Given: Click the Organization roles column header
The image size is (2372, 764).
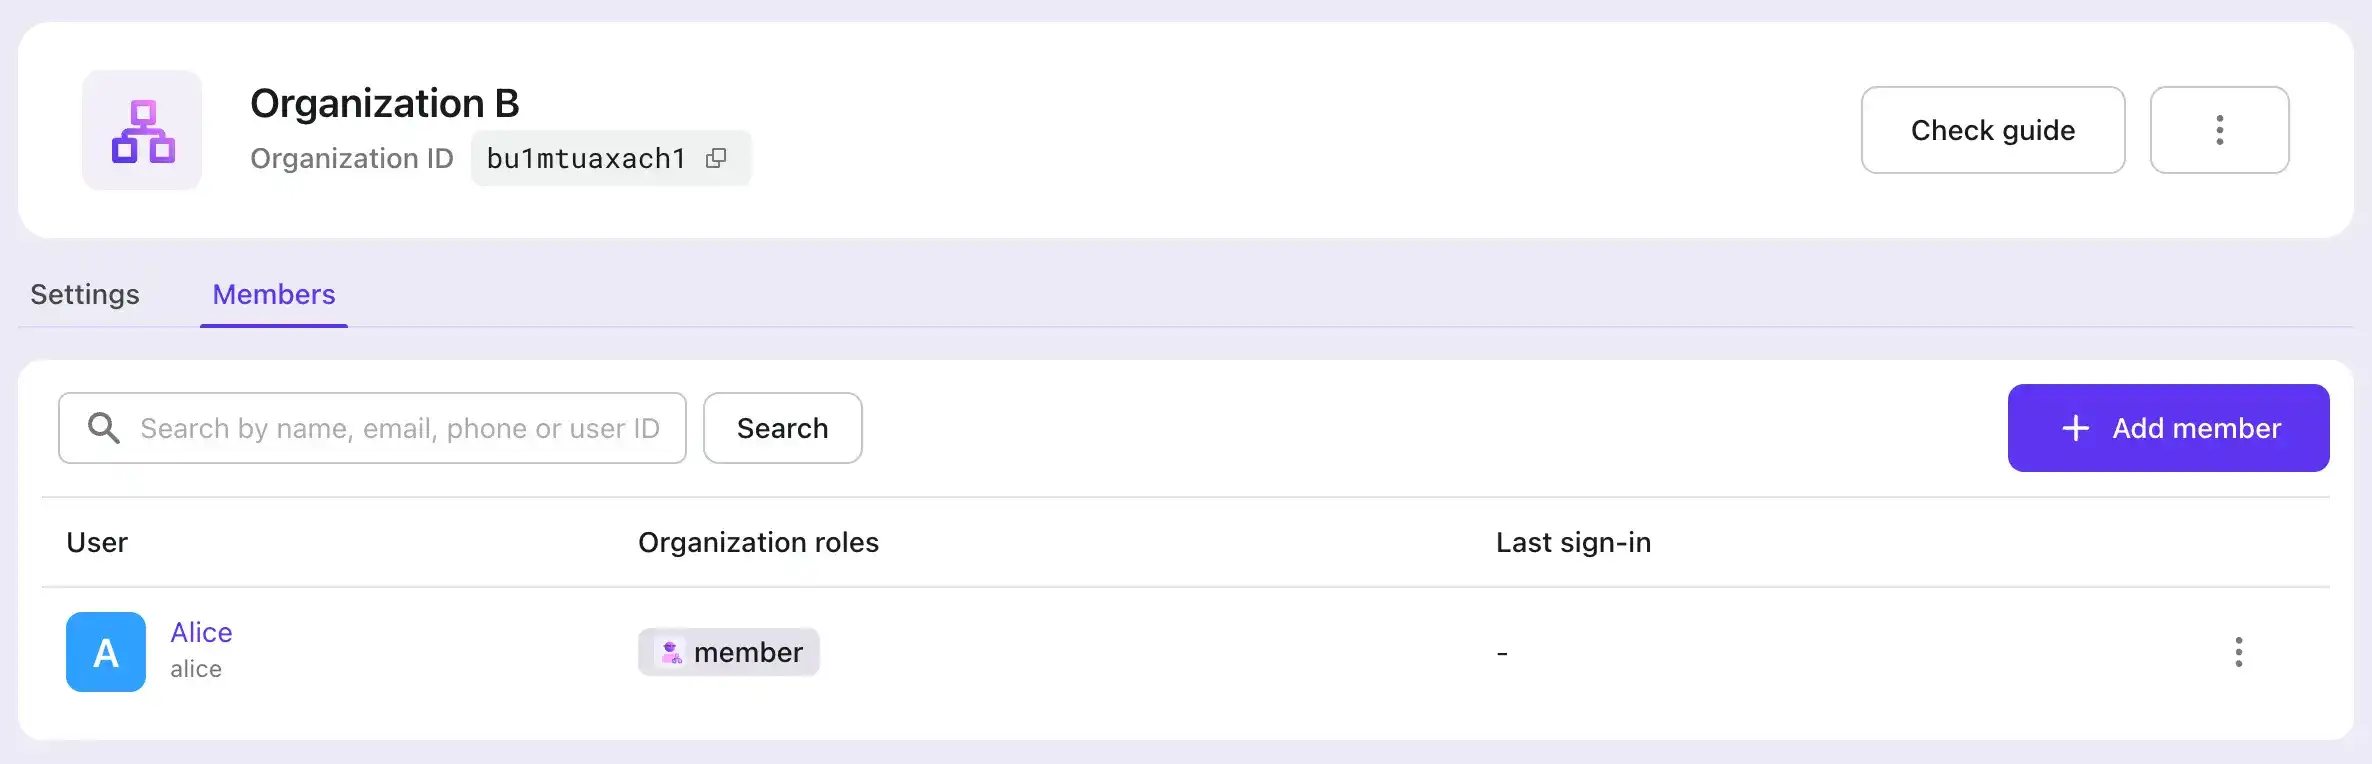Looking at the screenshot, I should pyautogui.click(x=758, y=542).
